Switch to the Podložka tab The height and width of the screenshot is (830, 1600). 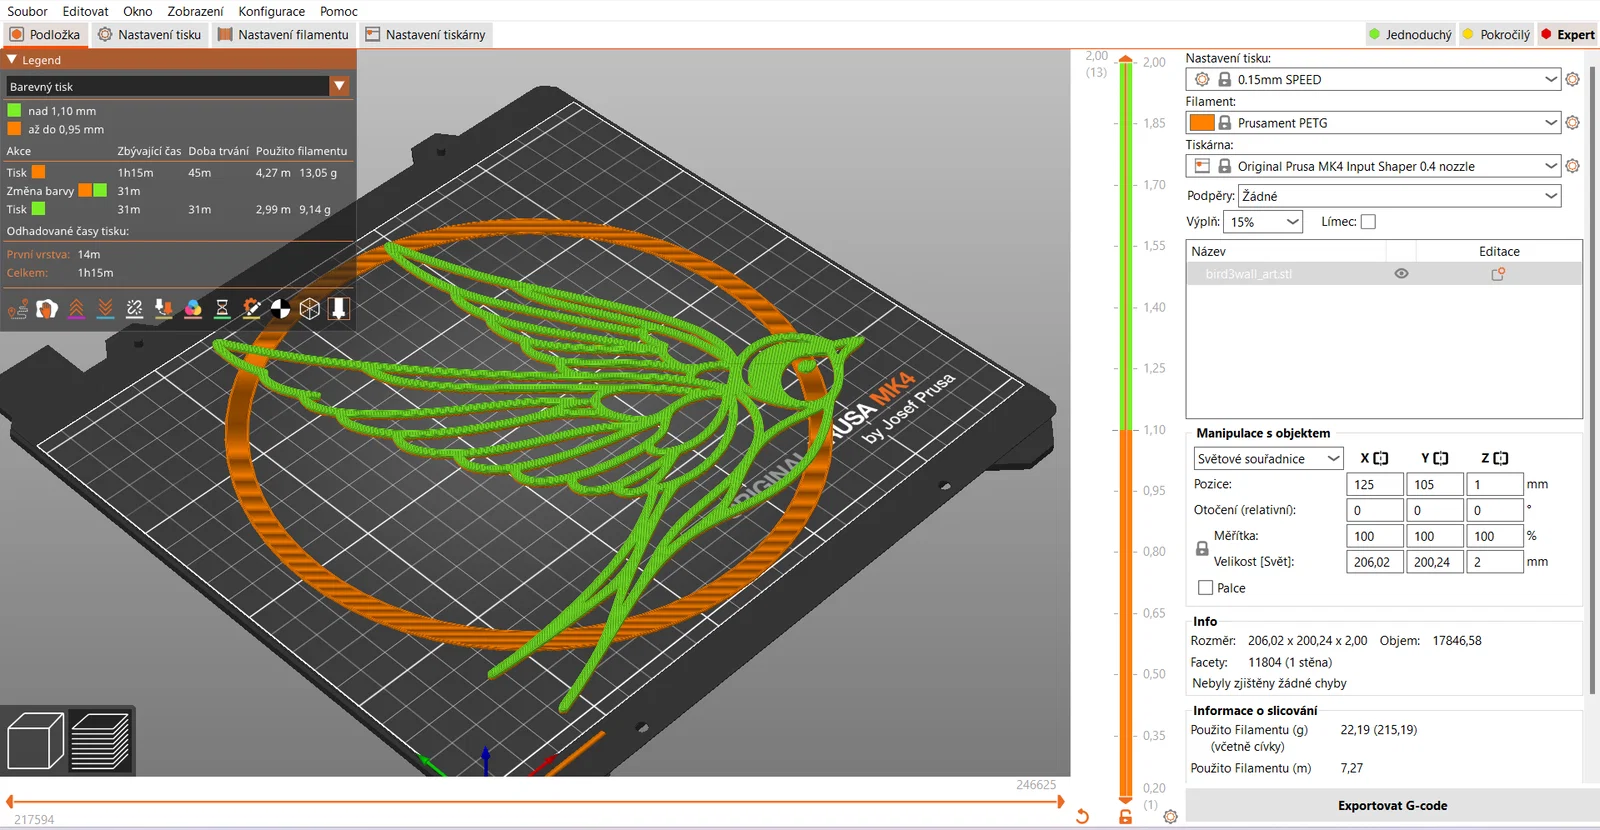tap(45, 34)
